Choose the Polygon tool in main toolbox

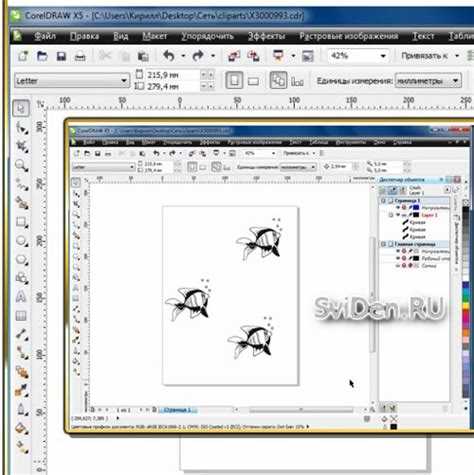point(22,259)
